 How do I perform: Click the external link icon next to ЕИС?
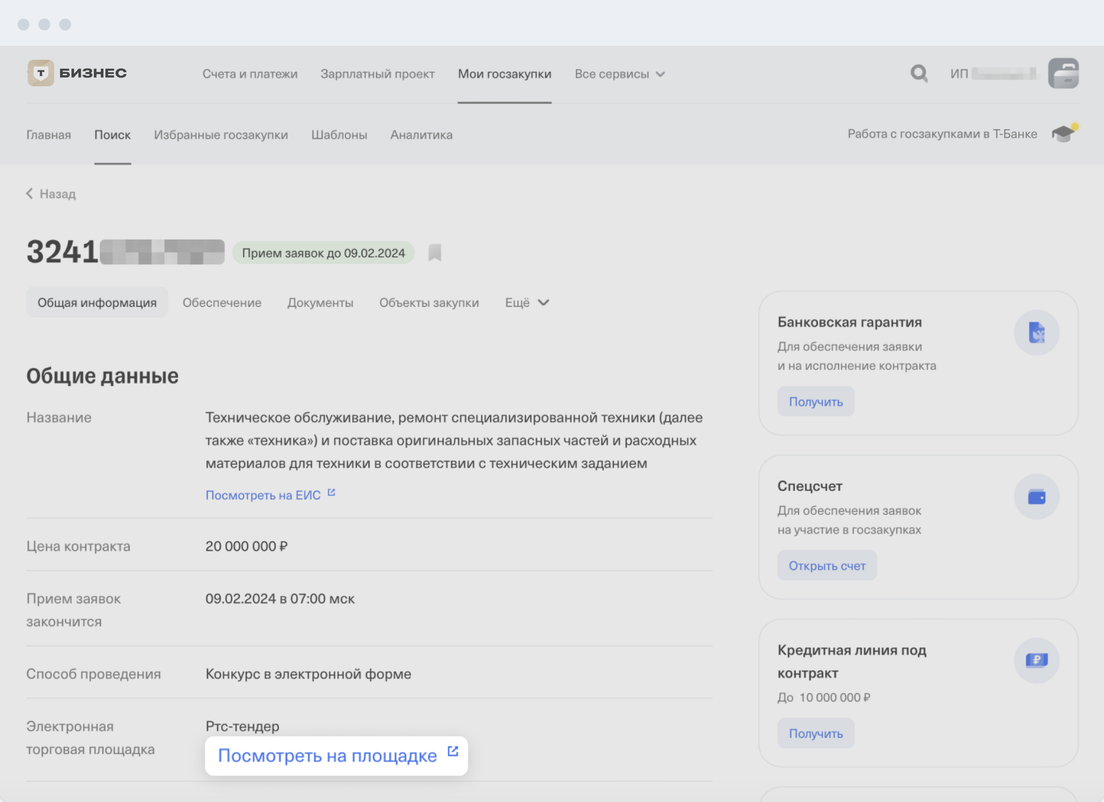[x=331, y=493]
